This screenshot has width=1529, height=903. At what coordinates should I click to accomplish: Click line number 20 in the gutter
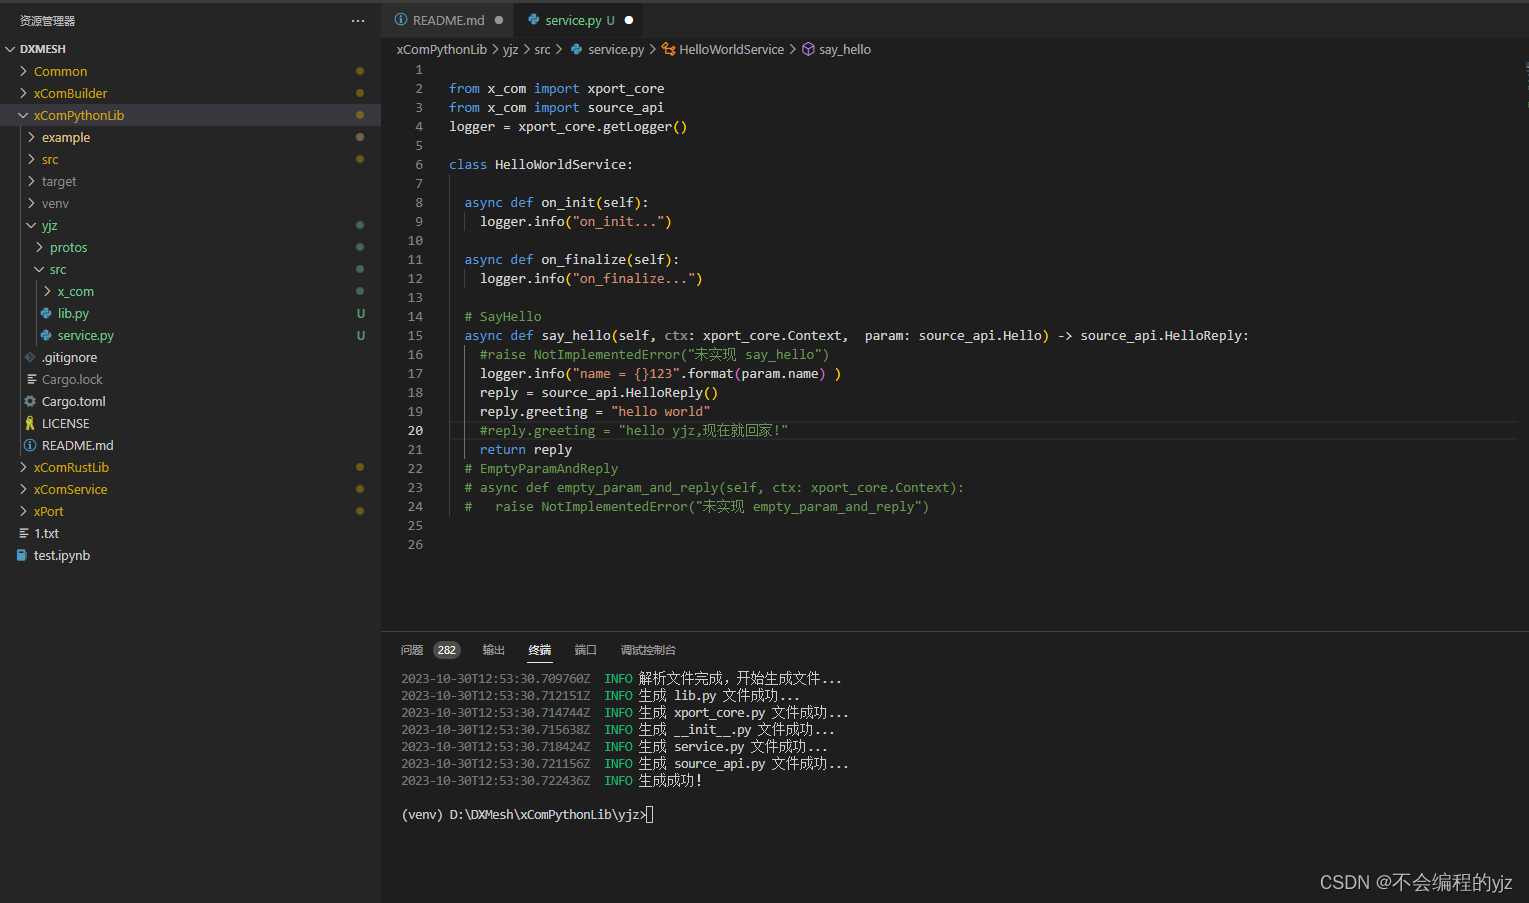(x=415, y=431)
